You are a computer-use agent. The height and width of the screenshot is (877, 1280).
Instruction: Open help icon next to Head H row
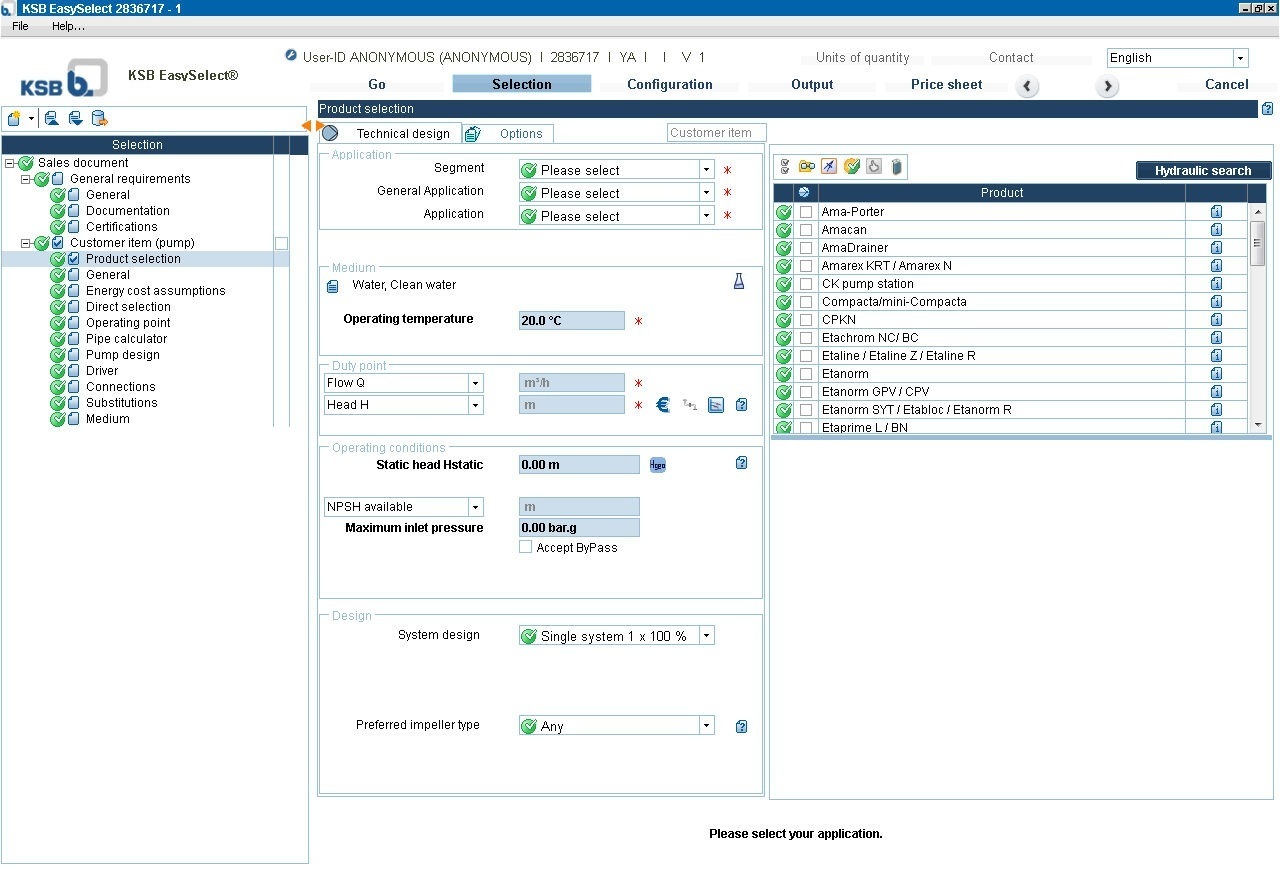click(x=741, y=405)
